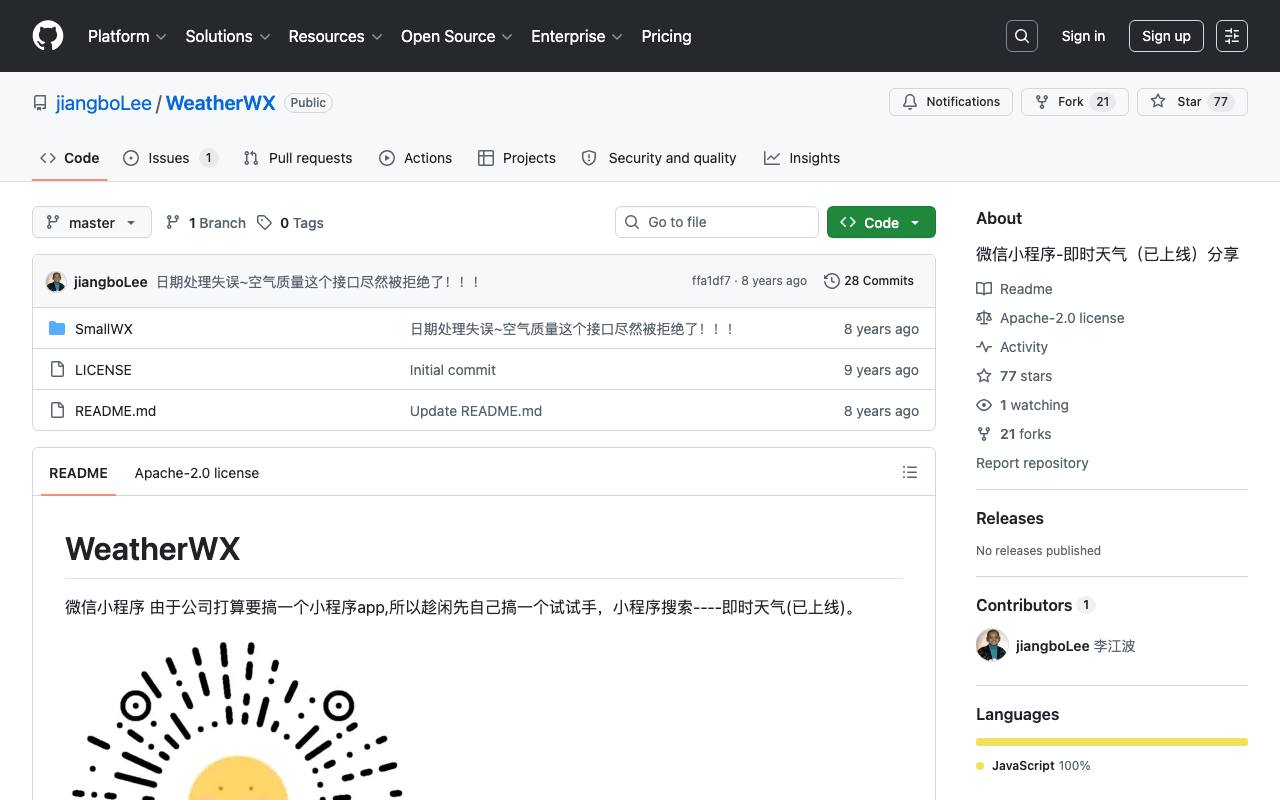Open the Releases heading link

1010,518
